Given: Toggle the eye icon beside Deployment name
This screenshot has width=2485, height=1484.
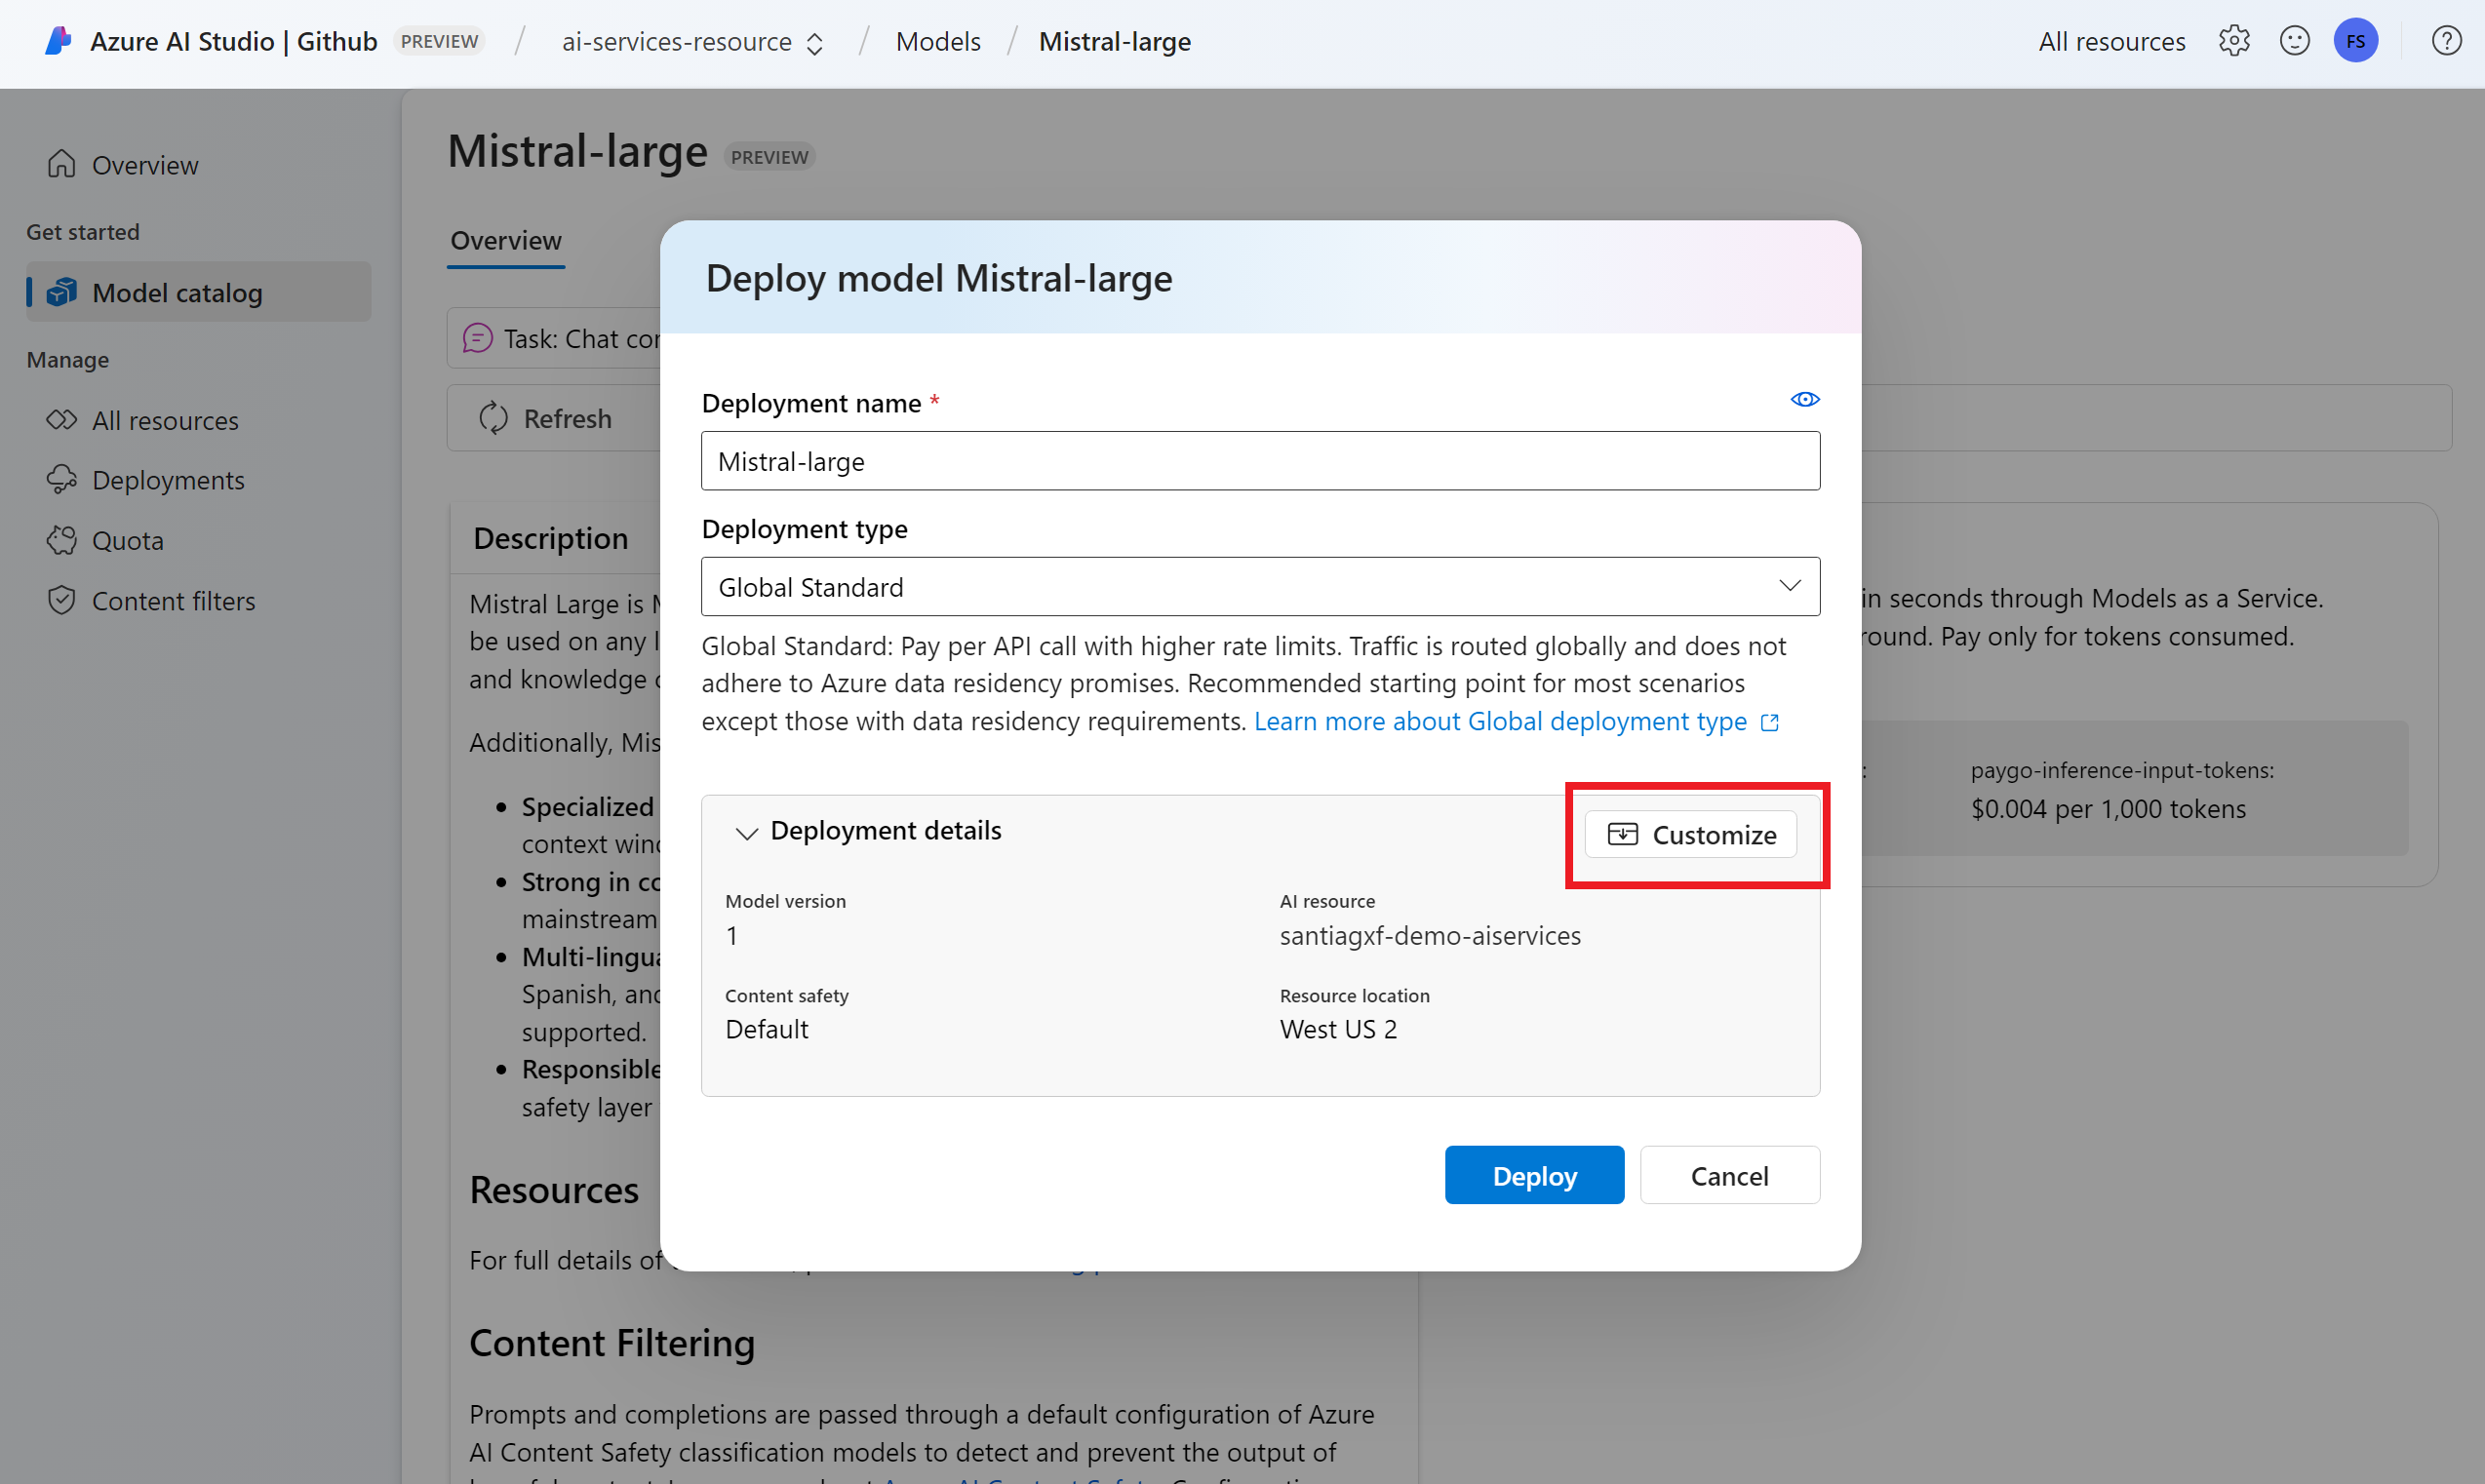Looking at the screenshot, I should point(1804,400).
